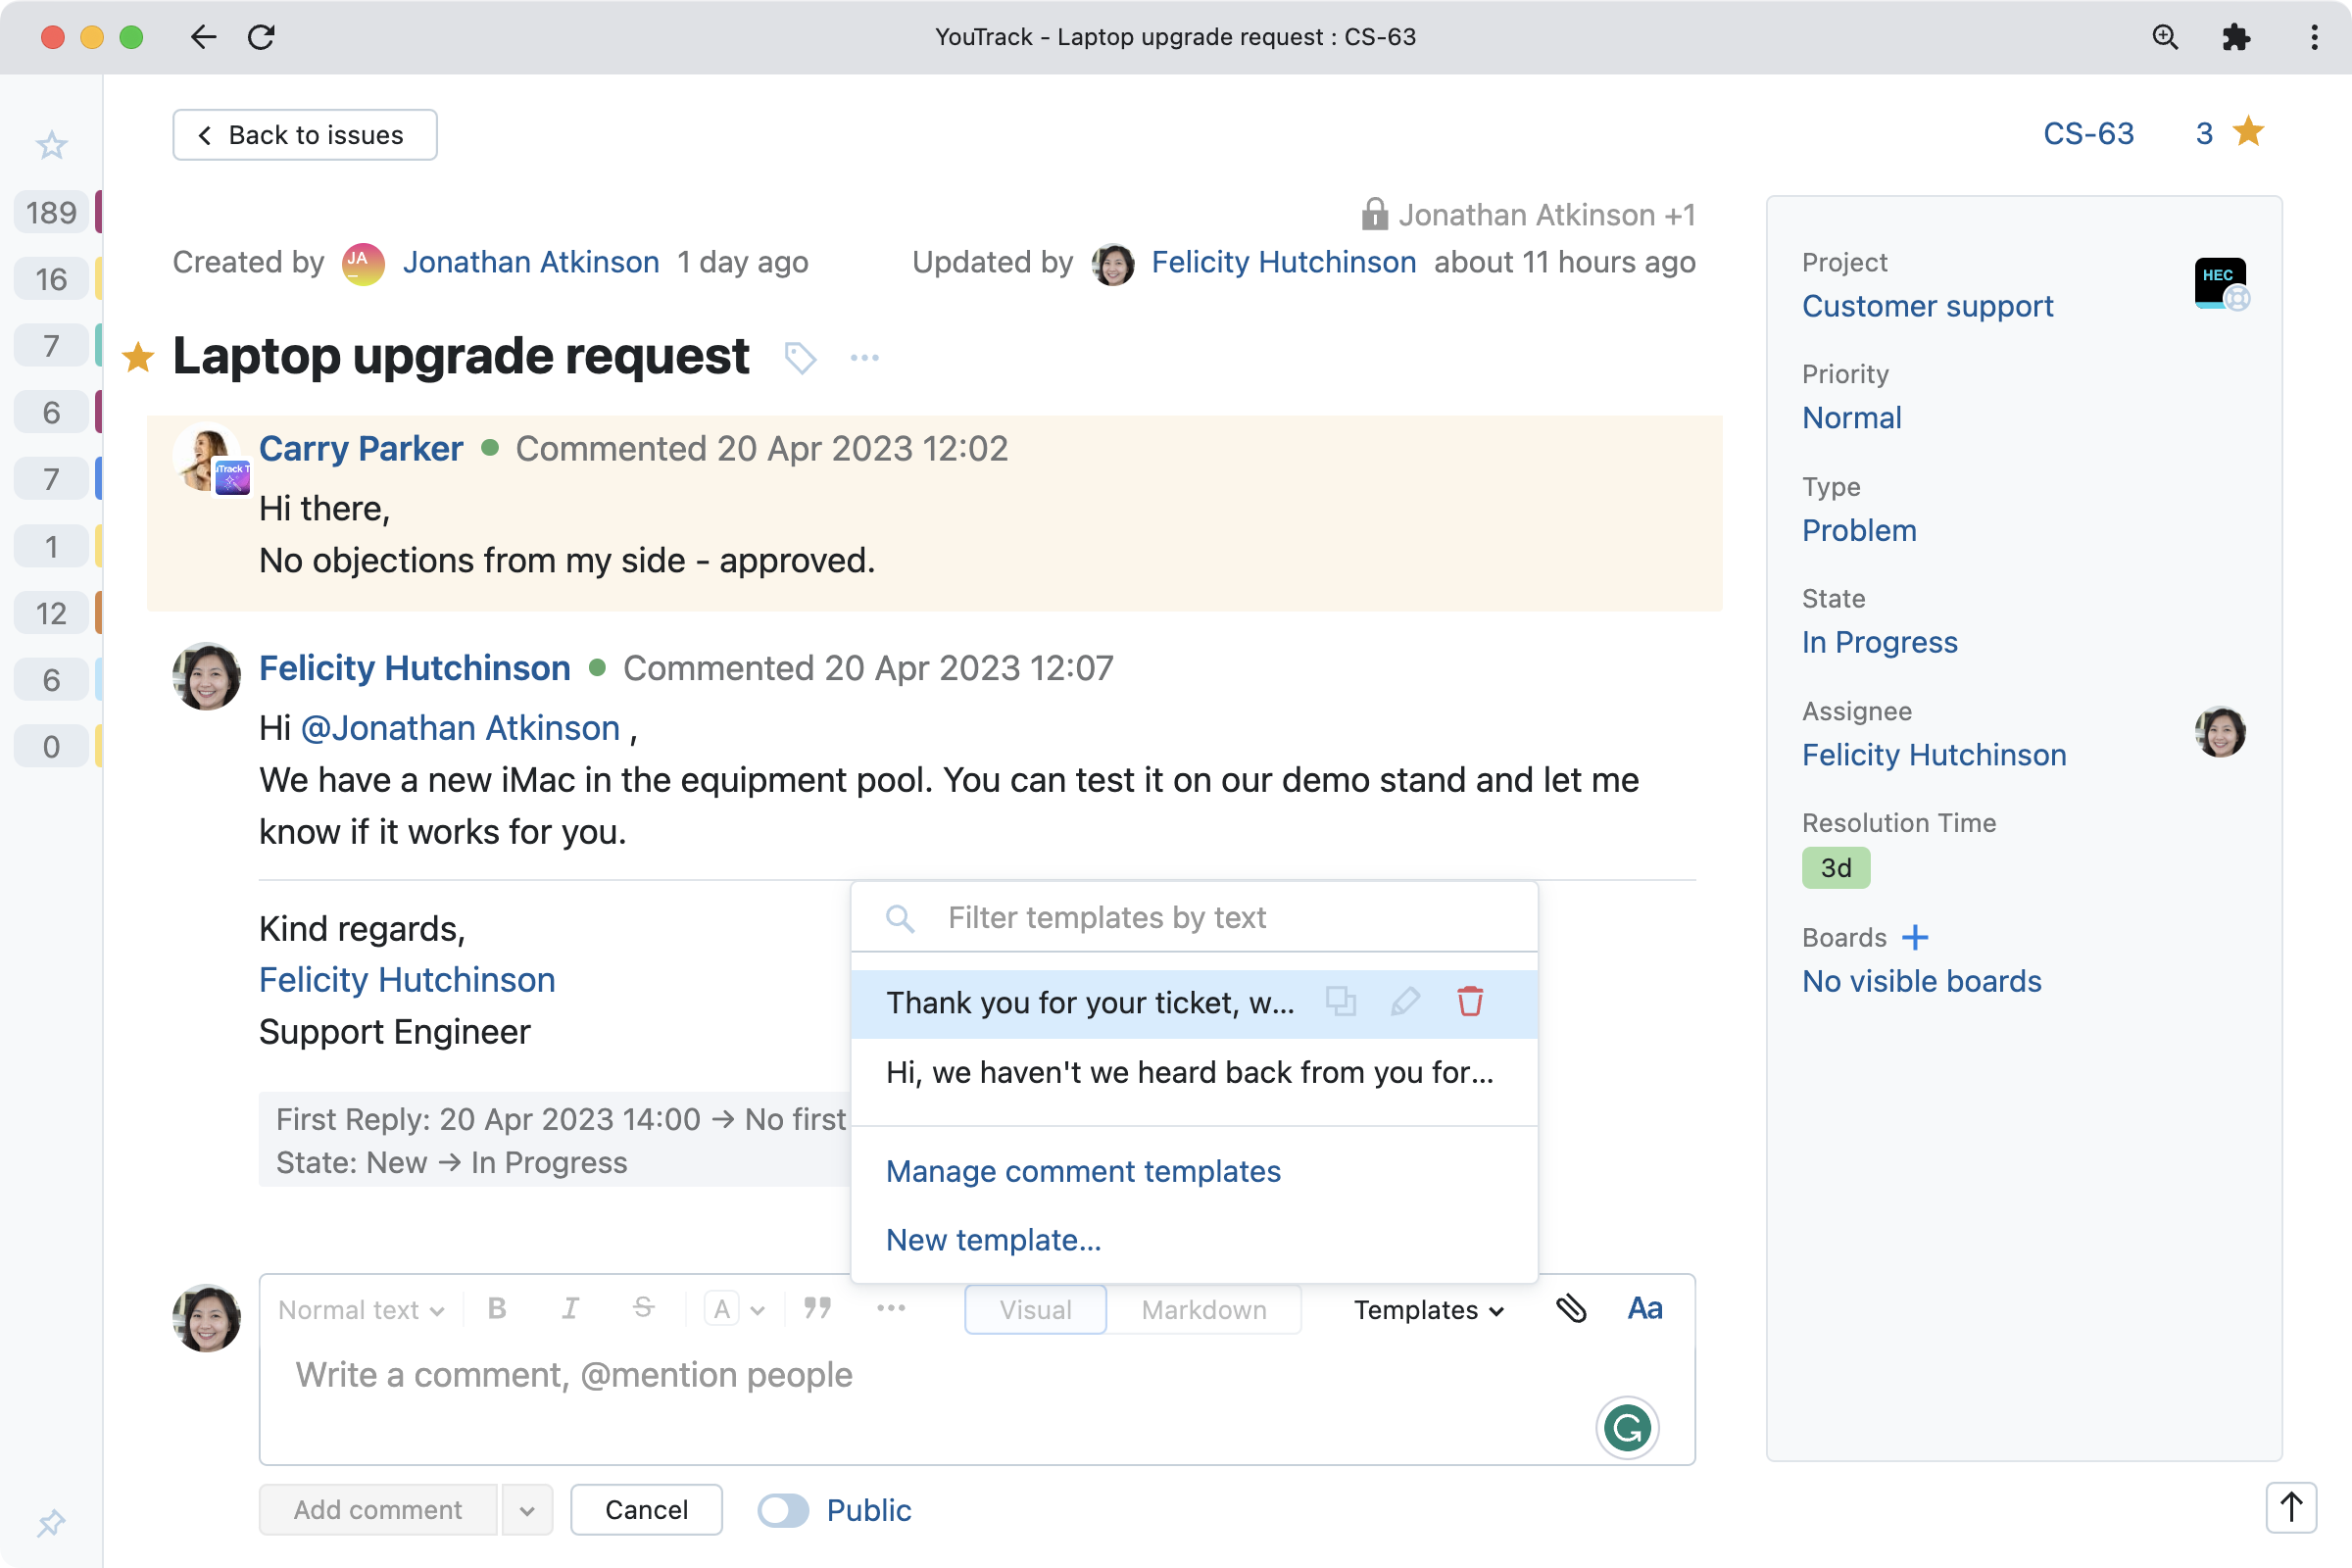Change Priority value Normal
The width and height of the screenshot is (2352, 1568).
(x=1851, y=418)
